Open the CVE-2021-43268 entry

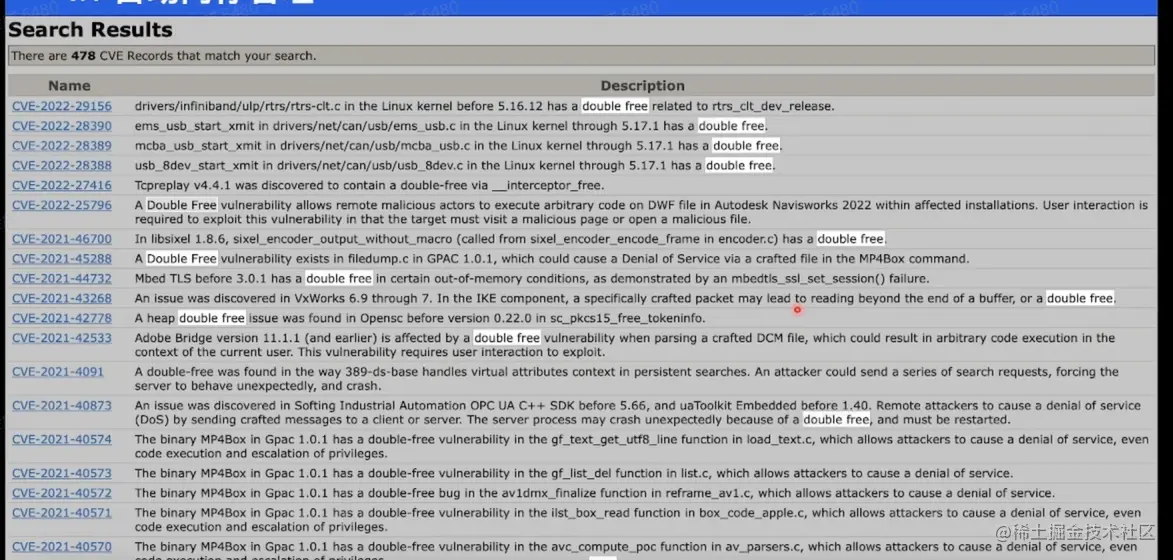click(61, 298)
